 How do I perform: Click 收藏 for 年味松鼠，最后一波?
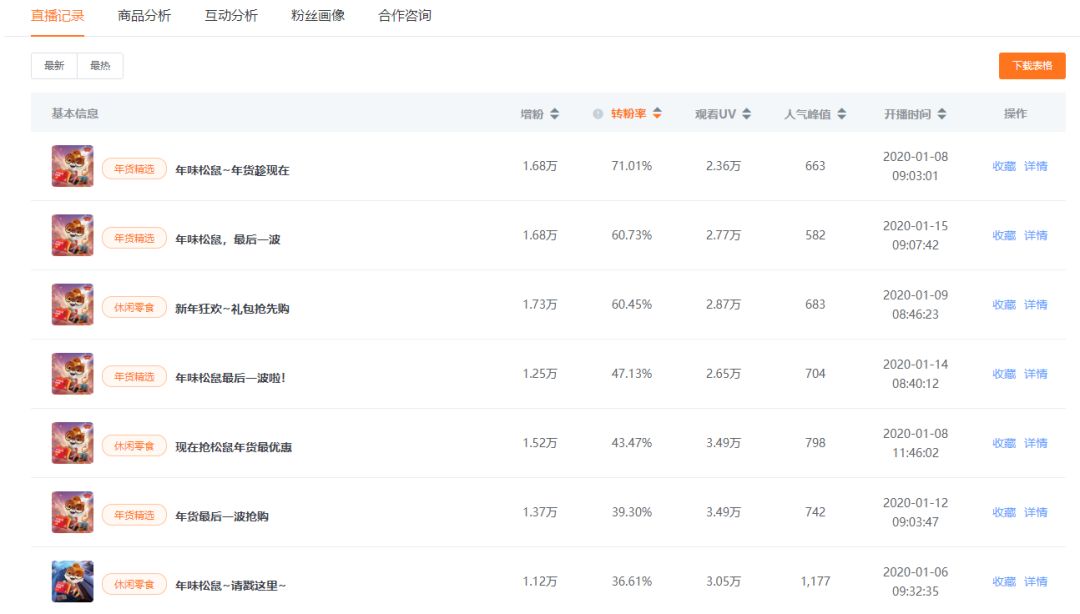coord(1004,235)
